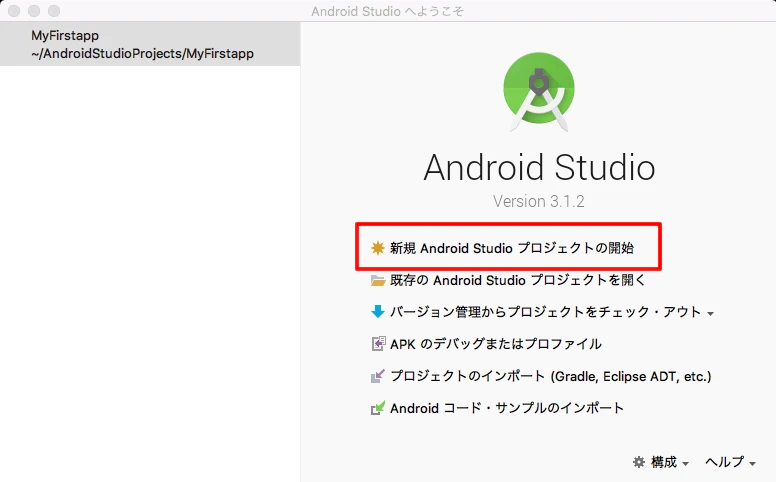Click the Android code sample import icon

378,408
